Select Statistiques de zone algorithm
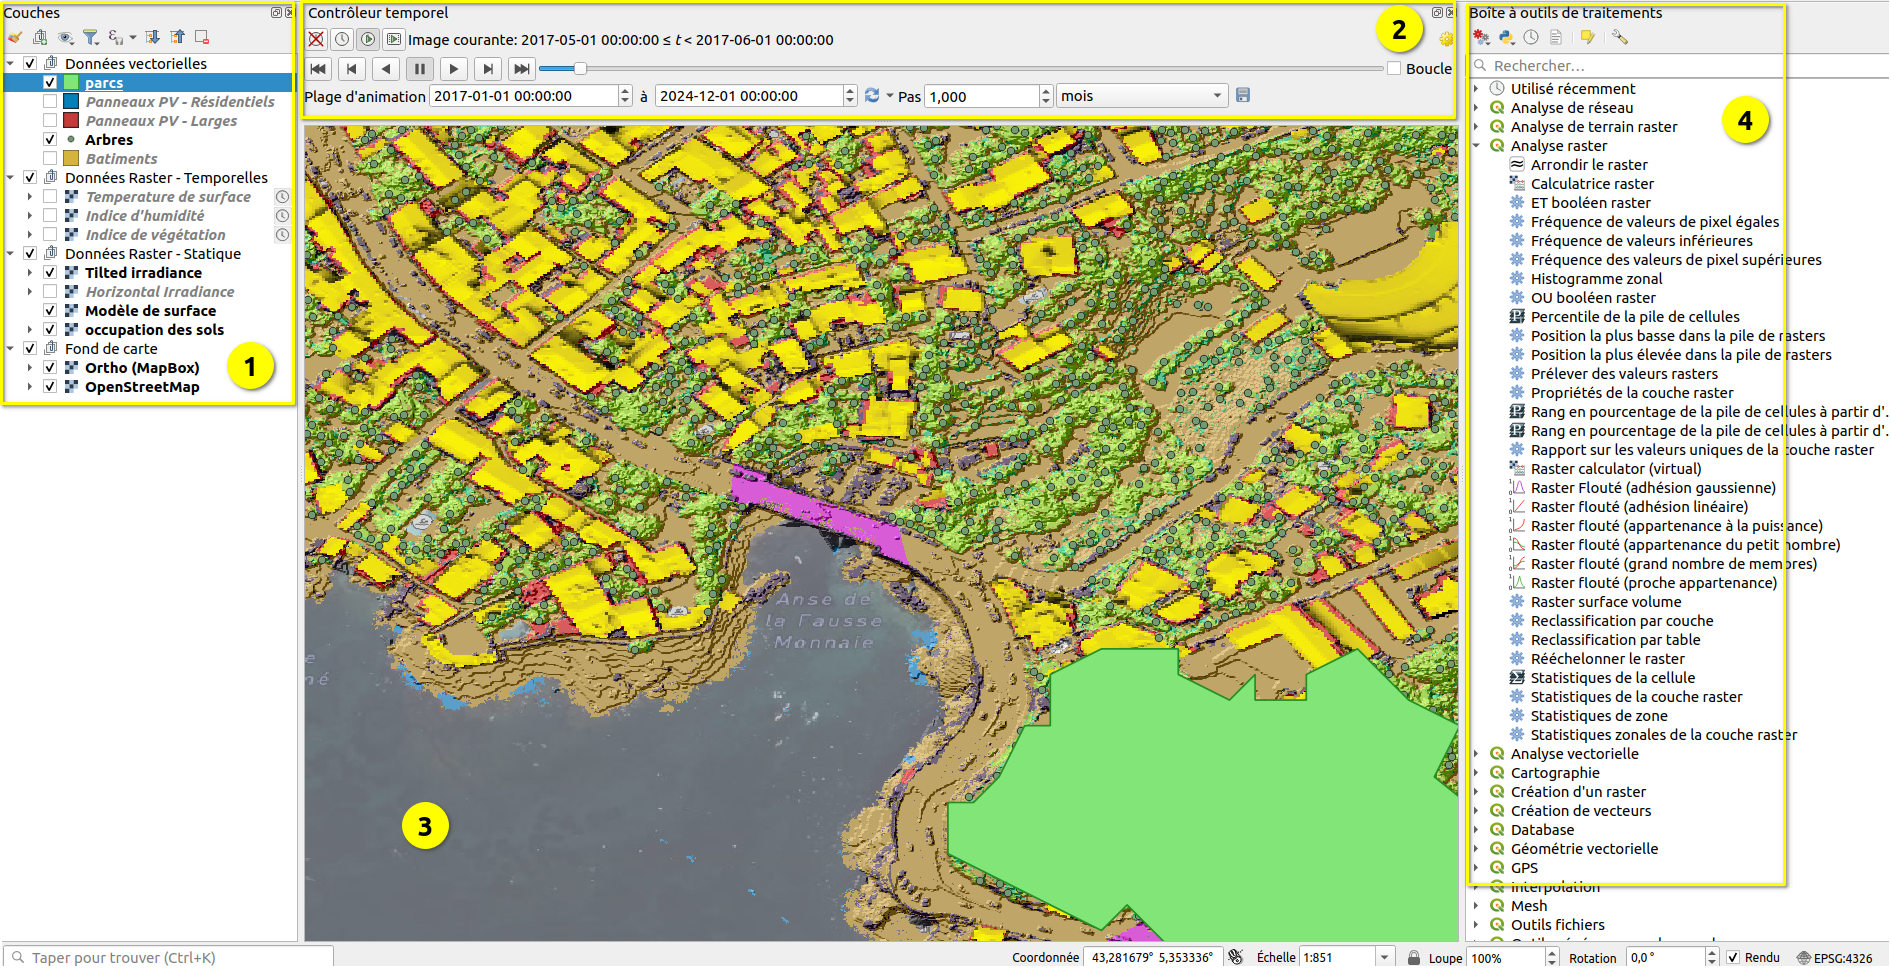The width and height of the screenshot is (1891, 969). [1598, 716]
